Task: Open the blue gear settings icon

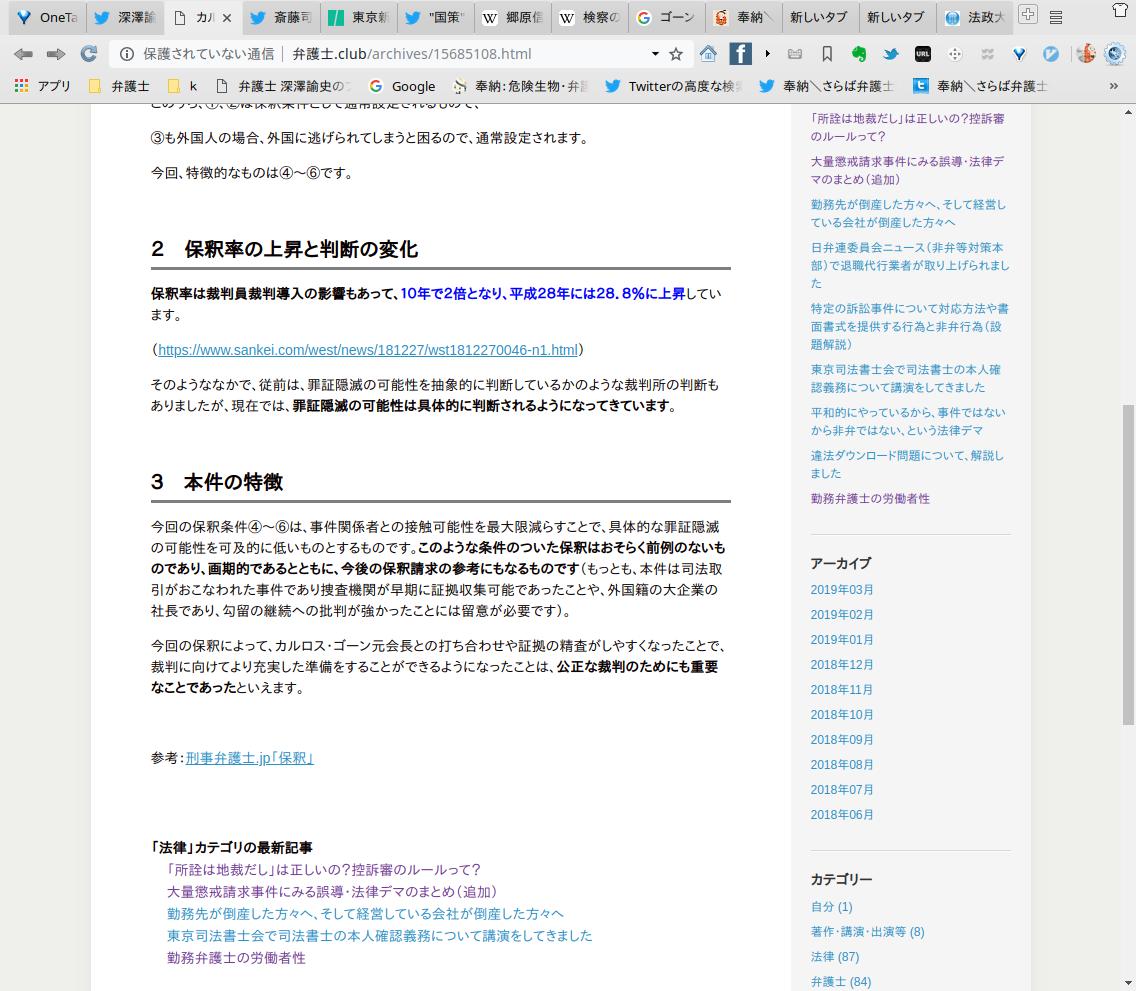Action: [x=1115, y=54]
